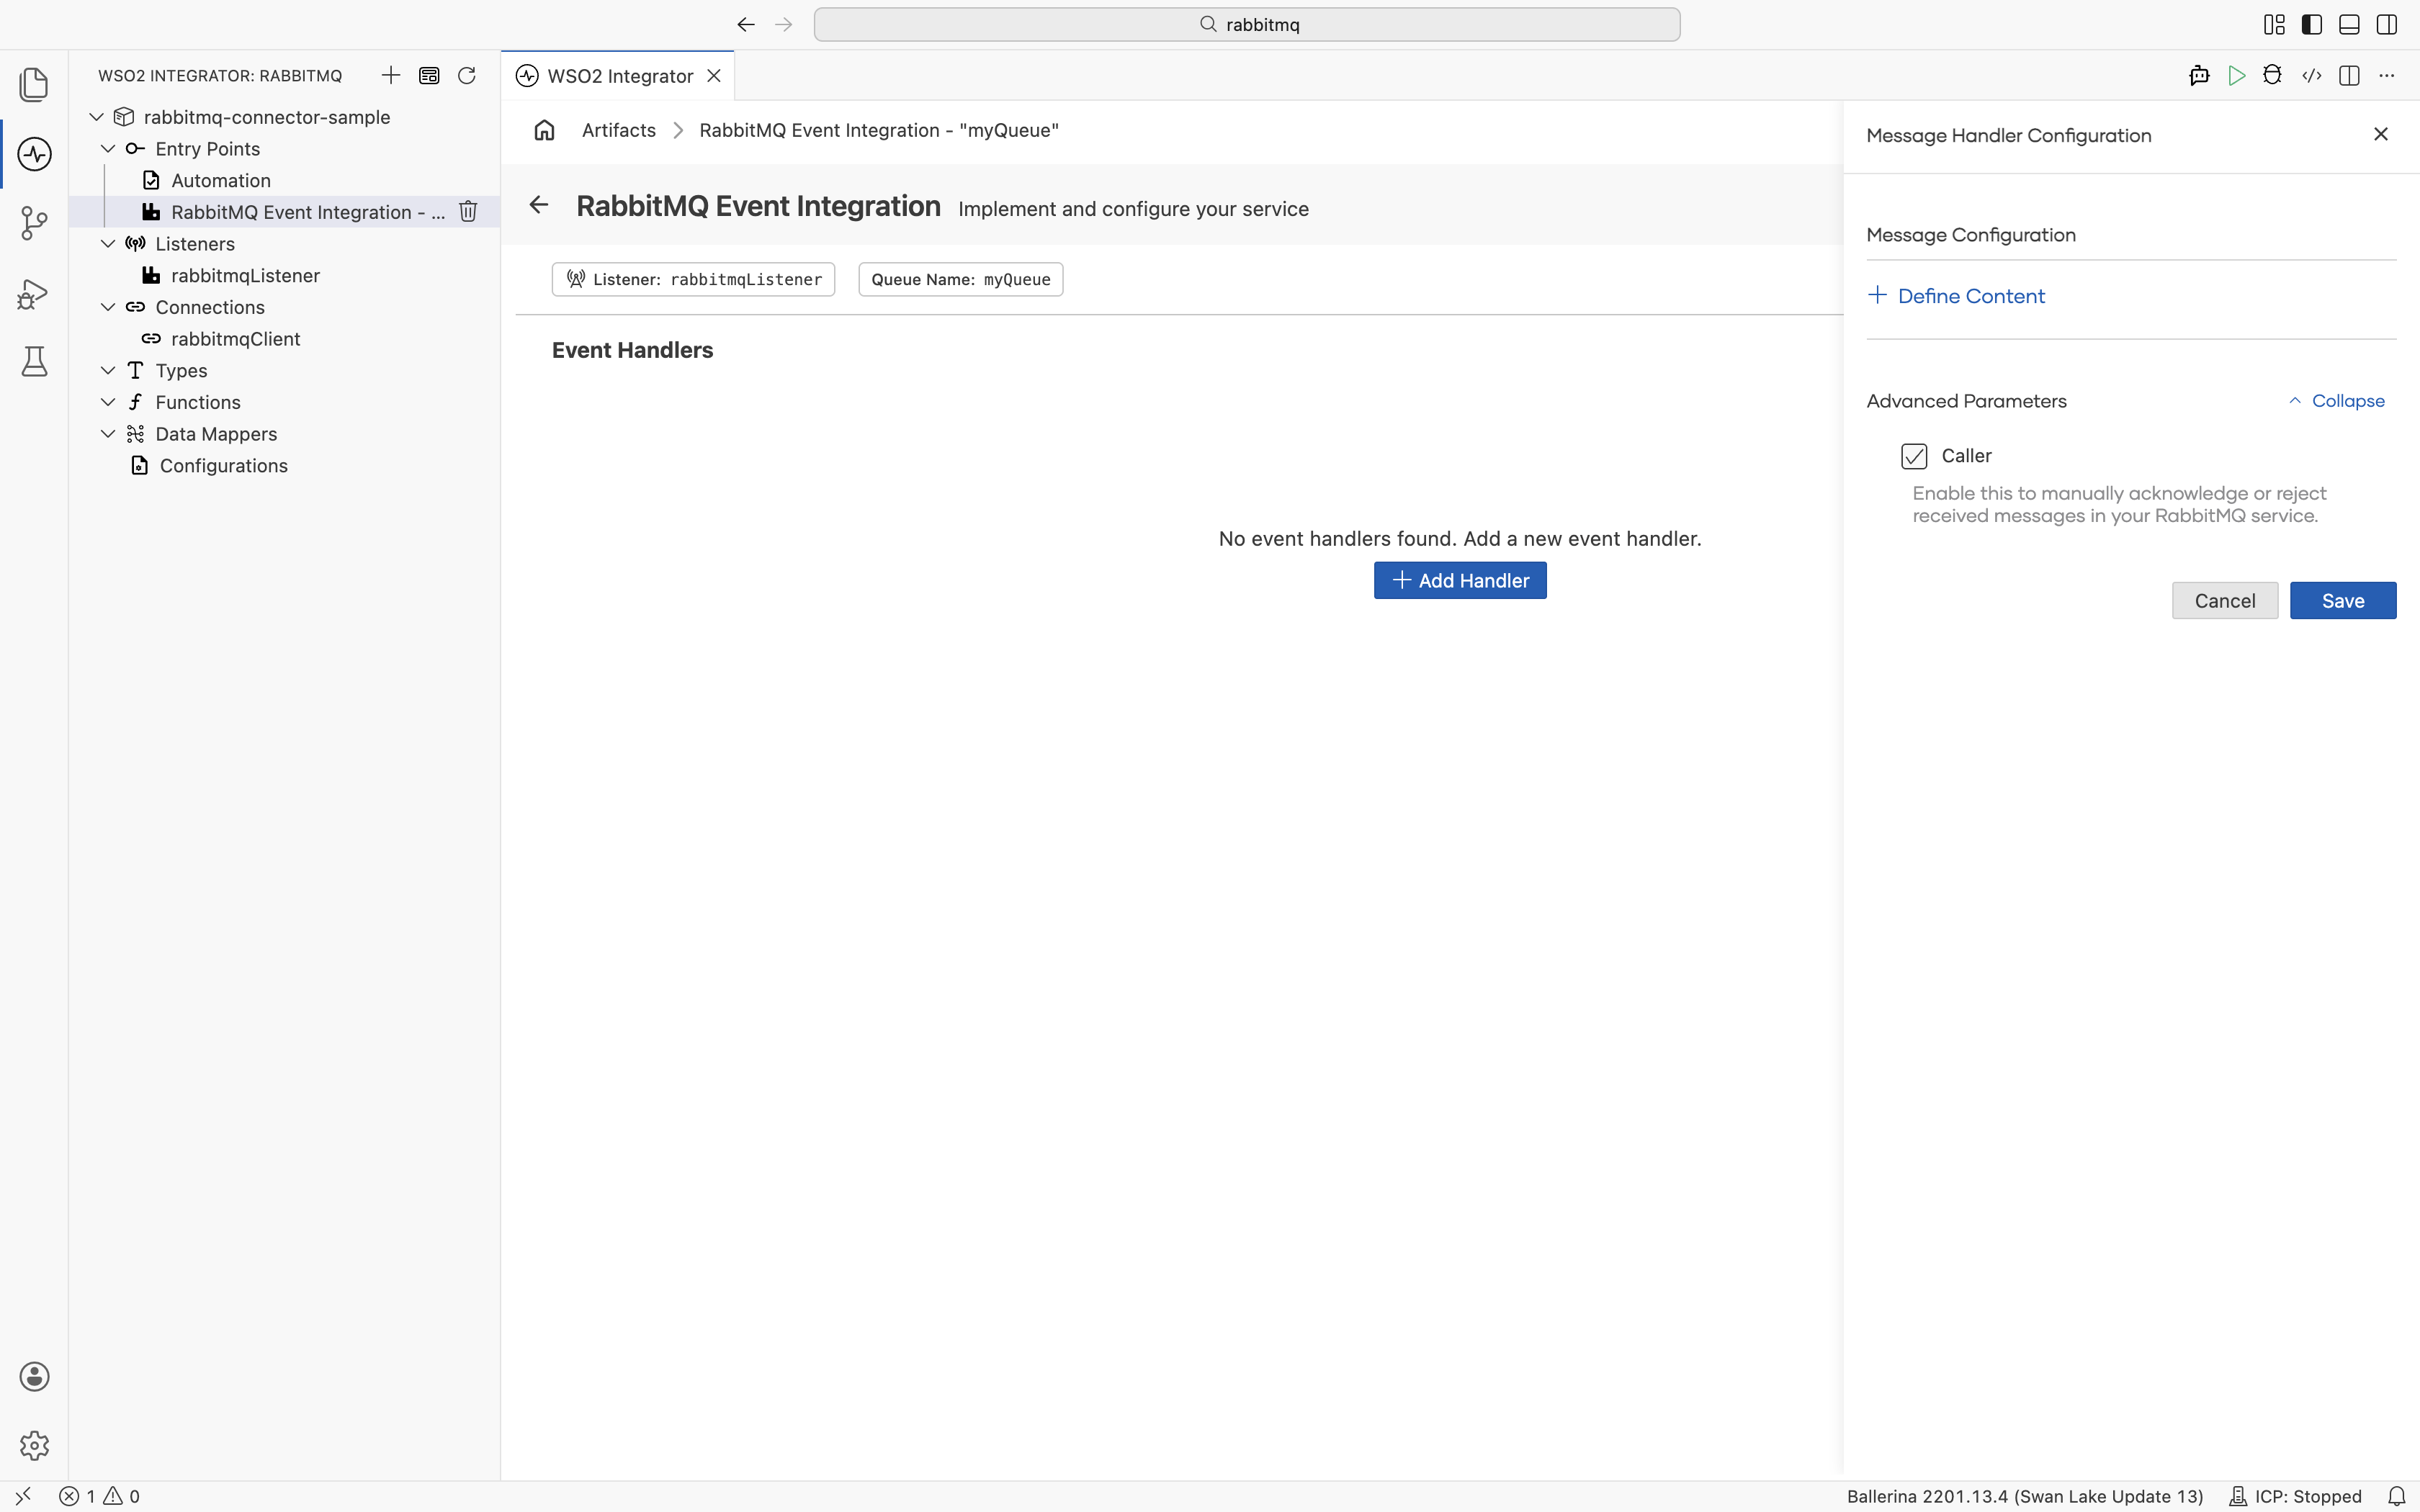Refresh the WSO2 Integrator project tree
Screen dimensions: 2420x1512
pyautogui.click(x=467, y=75)
